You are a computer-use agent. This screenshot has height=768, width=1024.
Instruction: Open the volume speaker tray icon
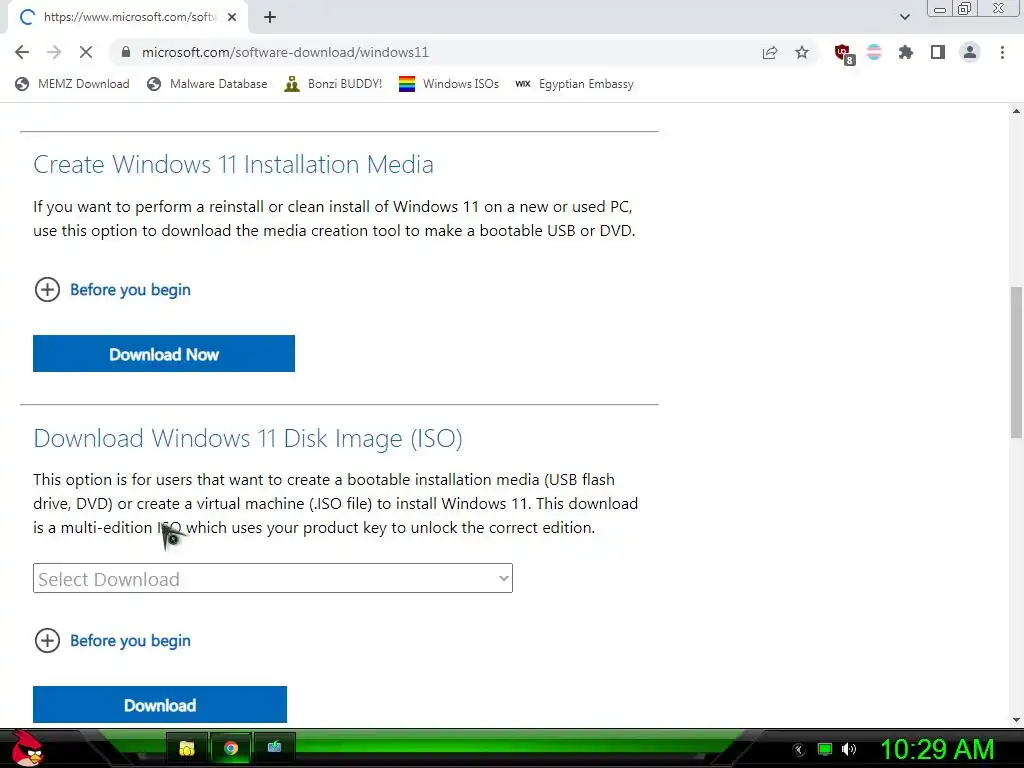pos(849,749)
